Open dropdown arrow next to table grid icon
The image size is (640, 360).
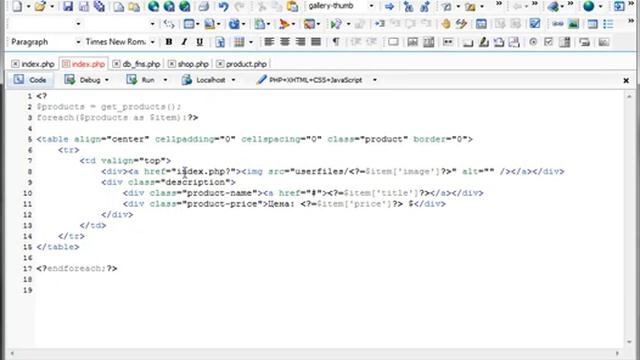coord(251,42)
